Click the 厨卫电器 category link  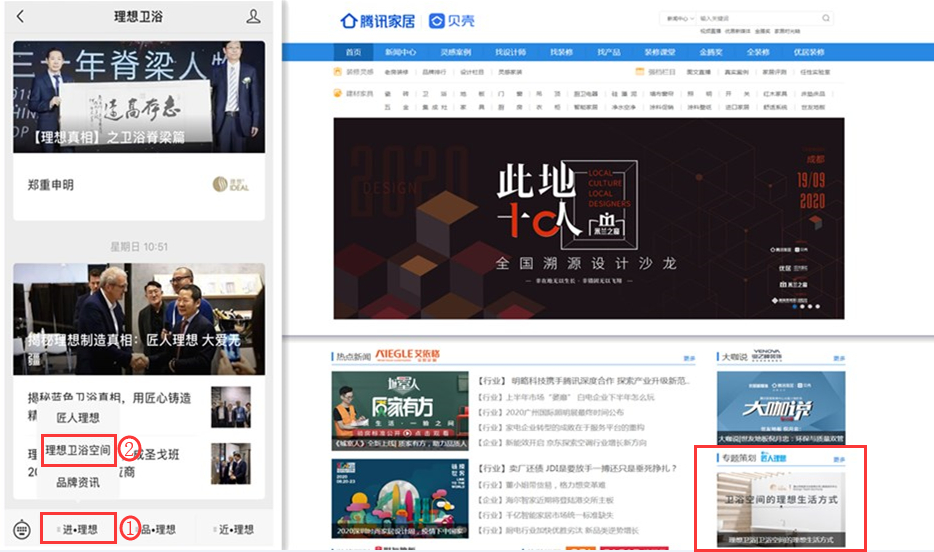point(585,93)
